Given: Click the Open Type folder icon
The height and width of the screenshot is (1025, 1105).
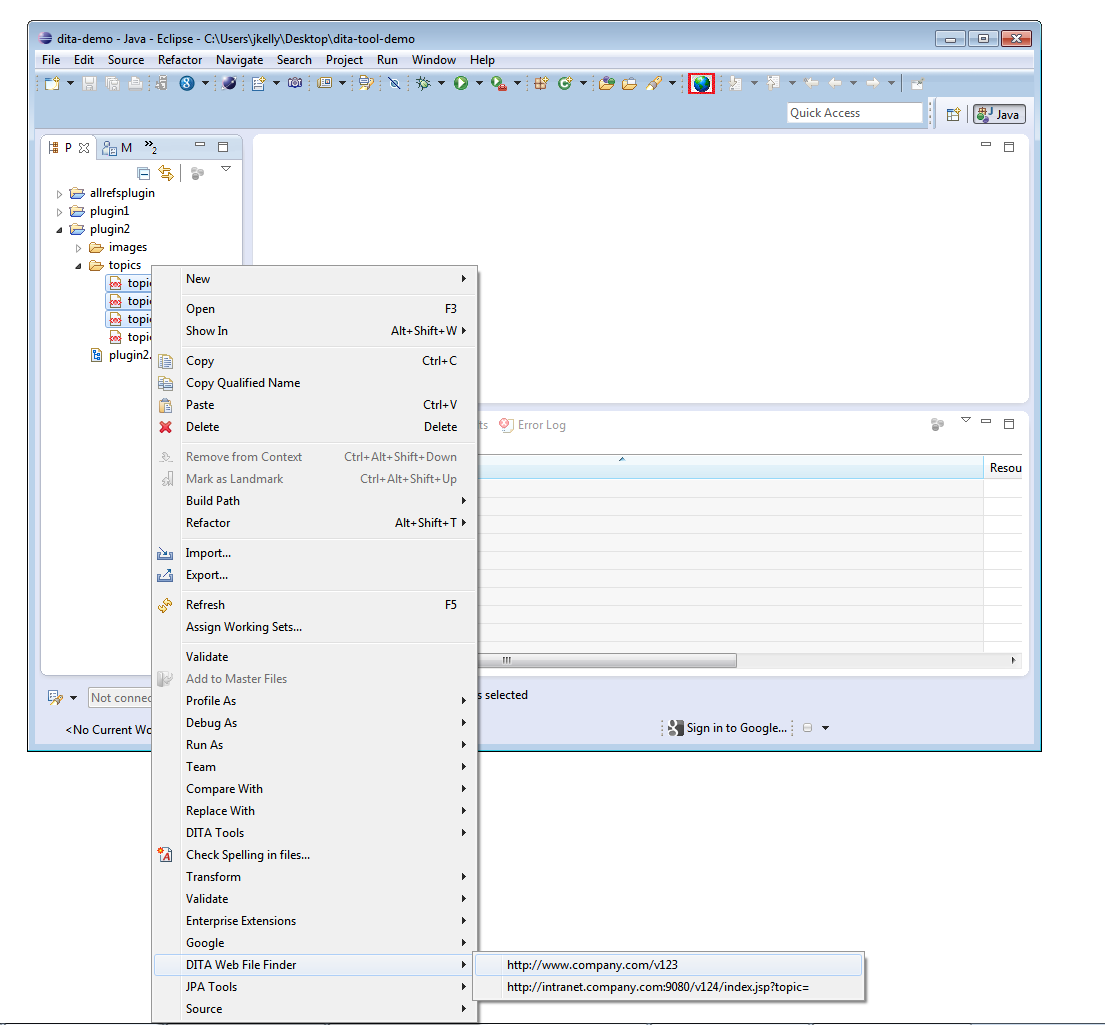Looking at the screenshot, I should click(607, 83).
